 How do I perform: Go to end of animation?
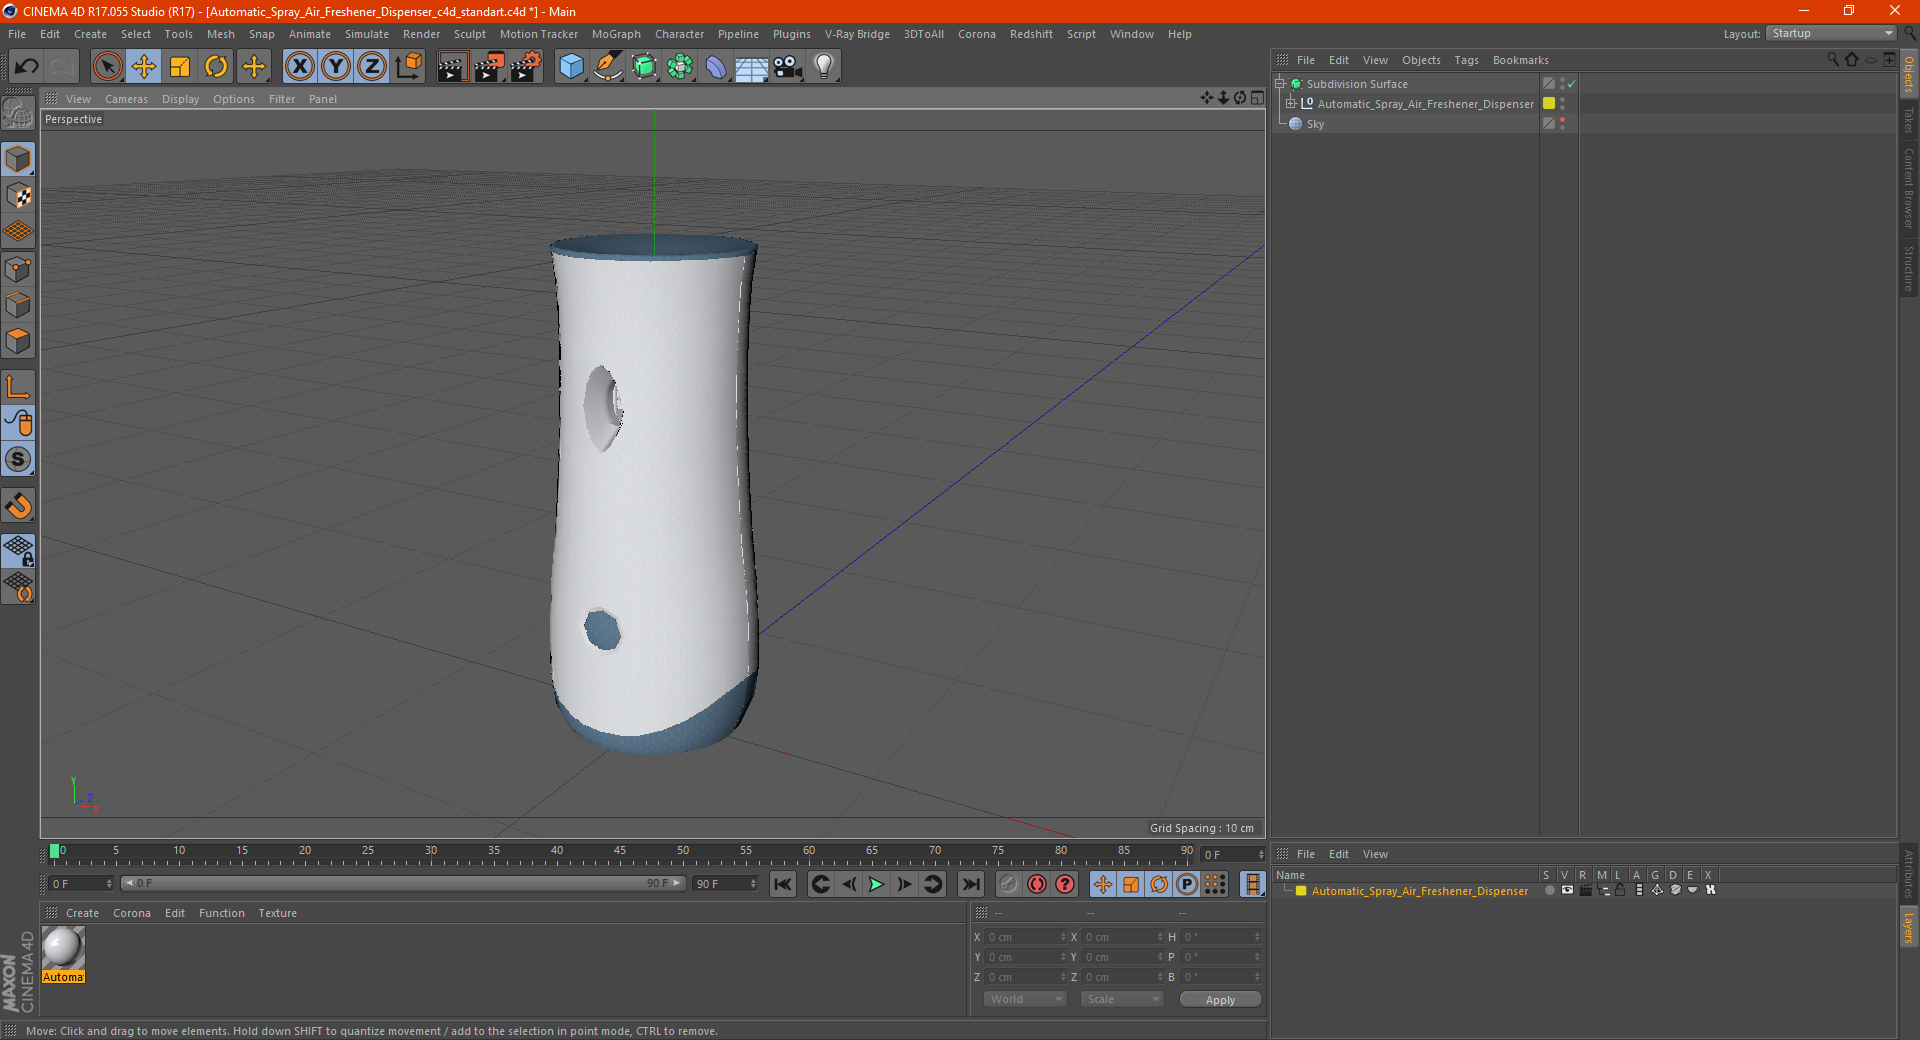[x=970, y=884]
